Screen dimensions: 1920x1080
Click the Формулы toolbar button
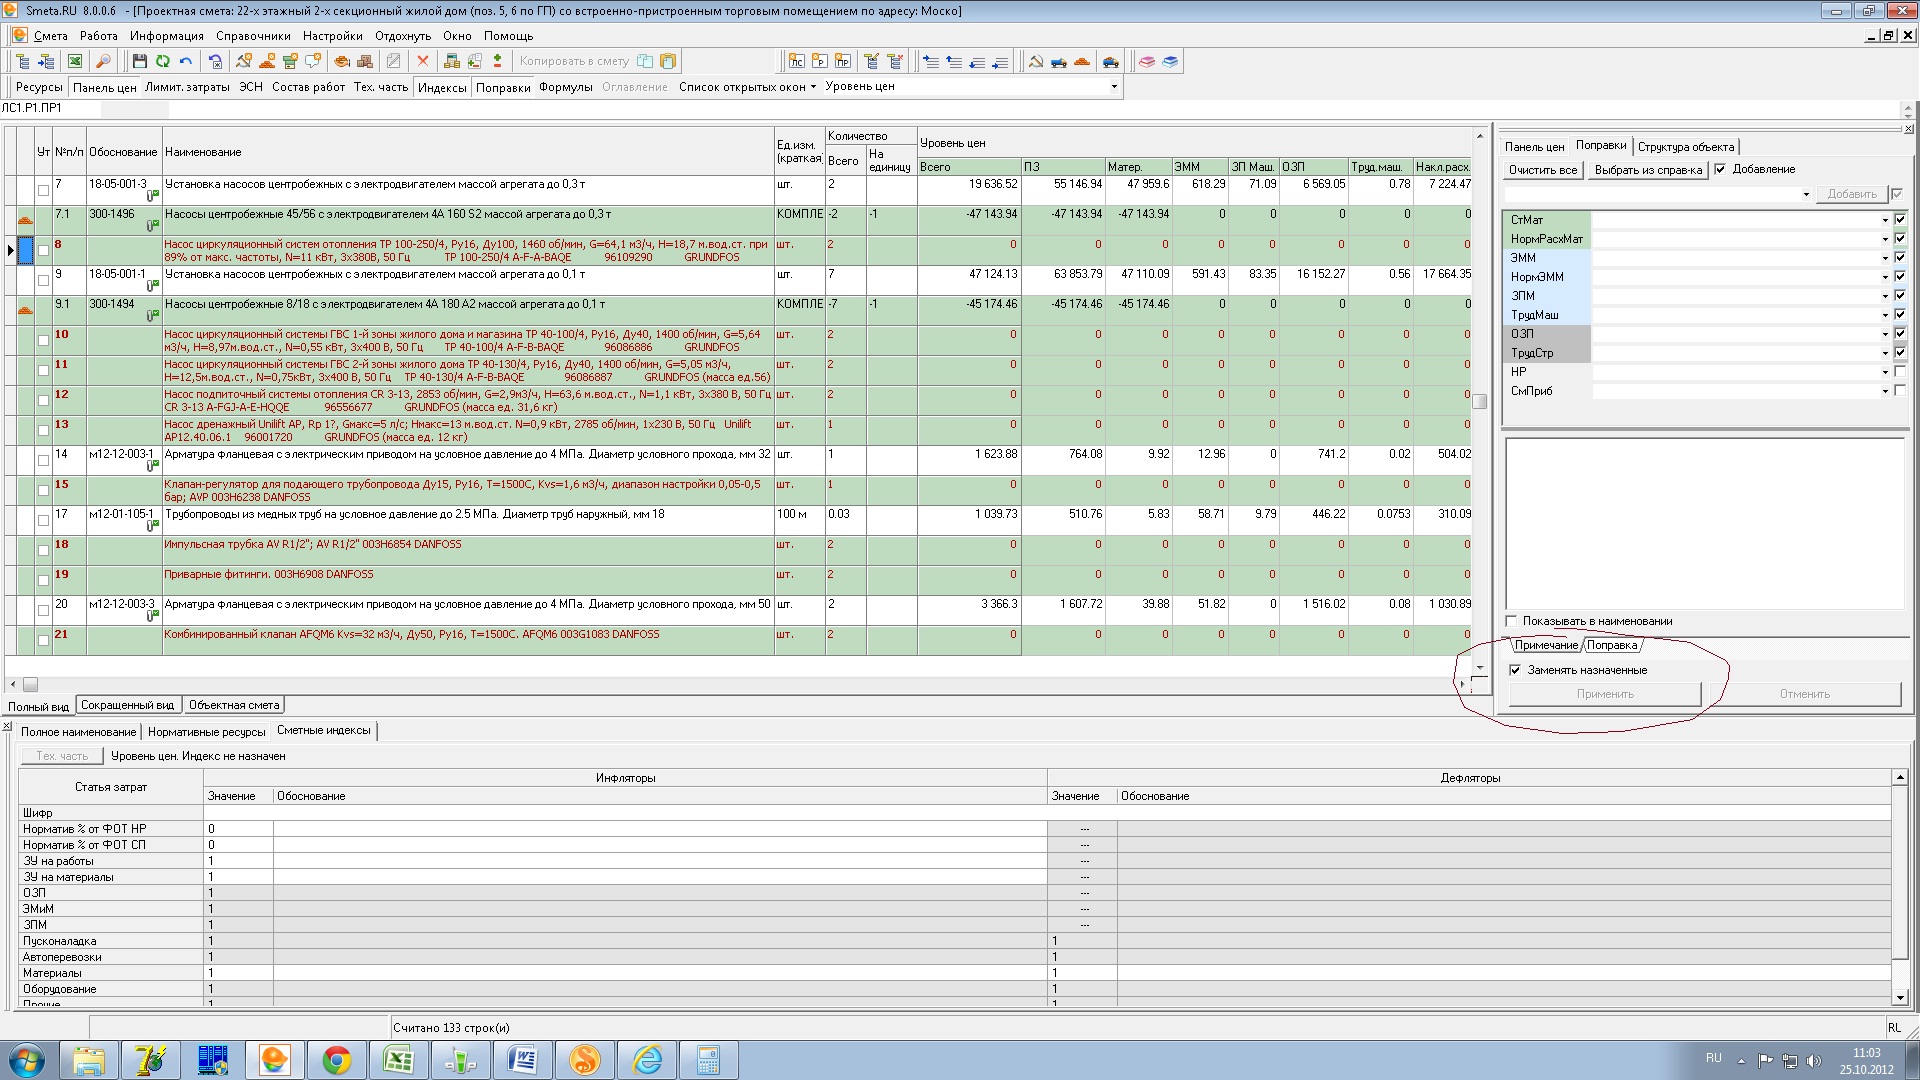(x=566, y=87)
